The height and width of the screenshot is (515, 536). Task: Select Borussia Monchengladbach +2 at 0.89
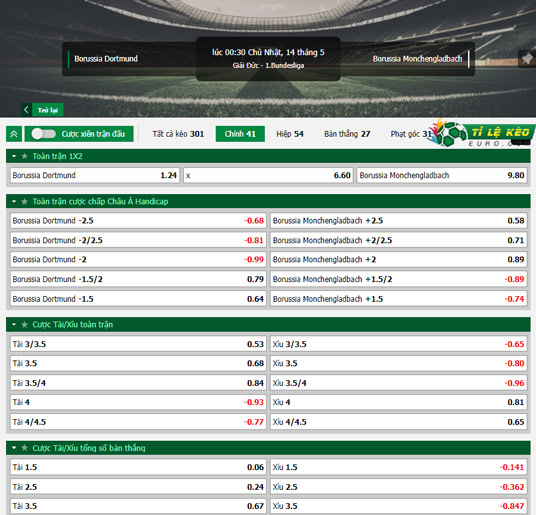tap(398, 260)
